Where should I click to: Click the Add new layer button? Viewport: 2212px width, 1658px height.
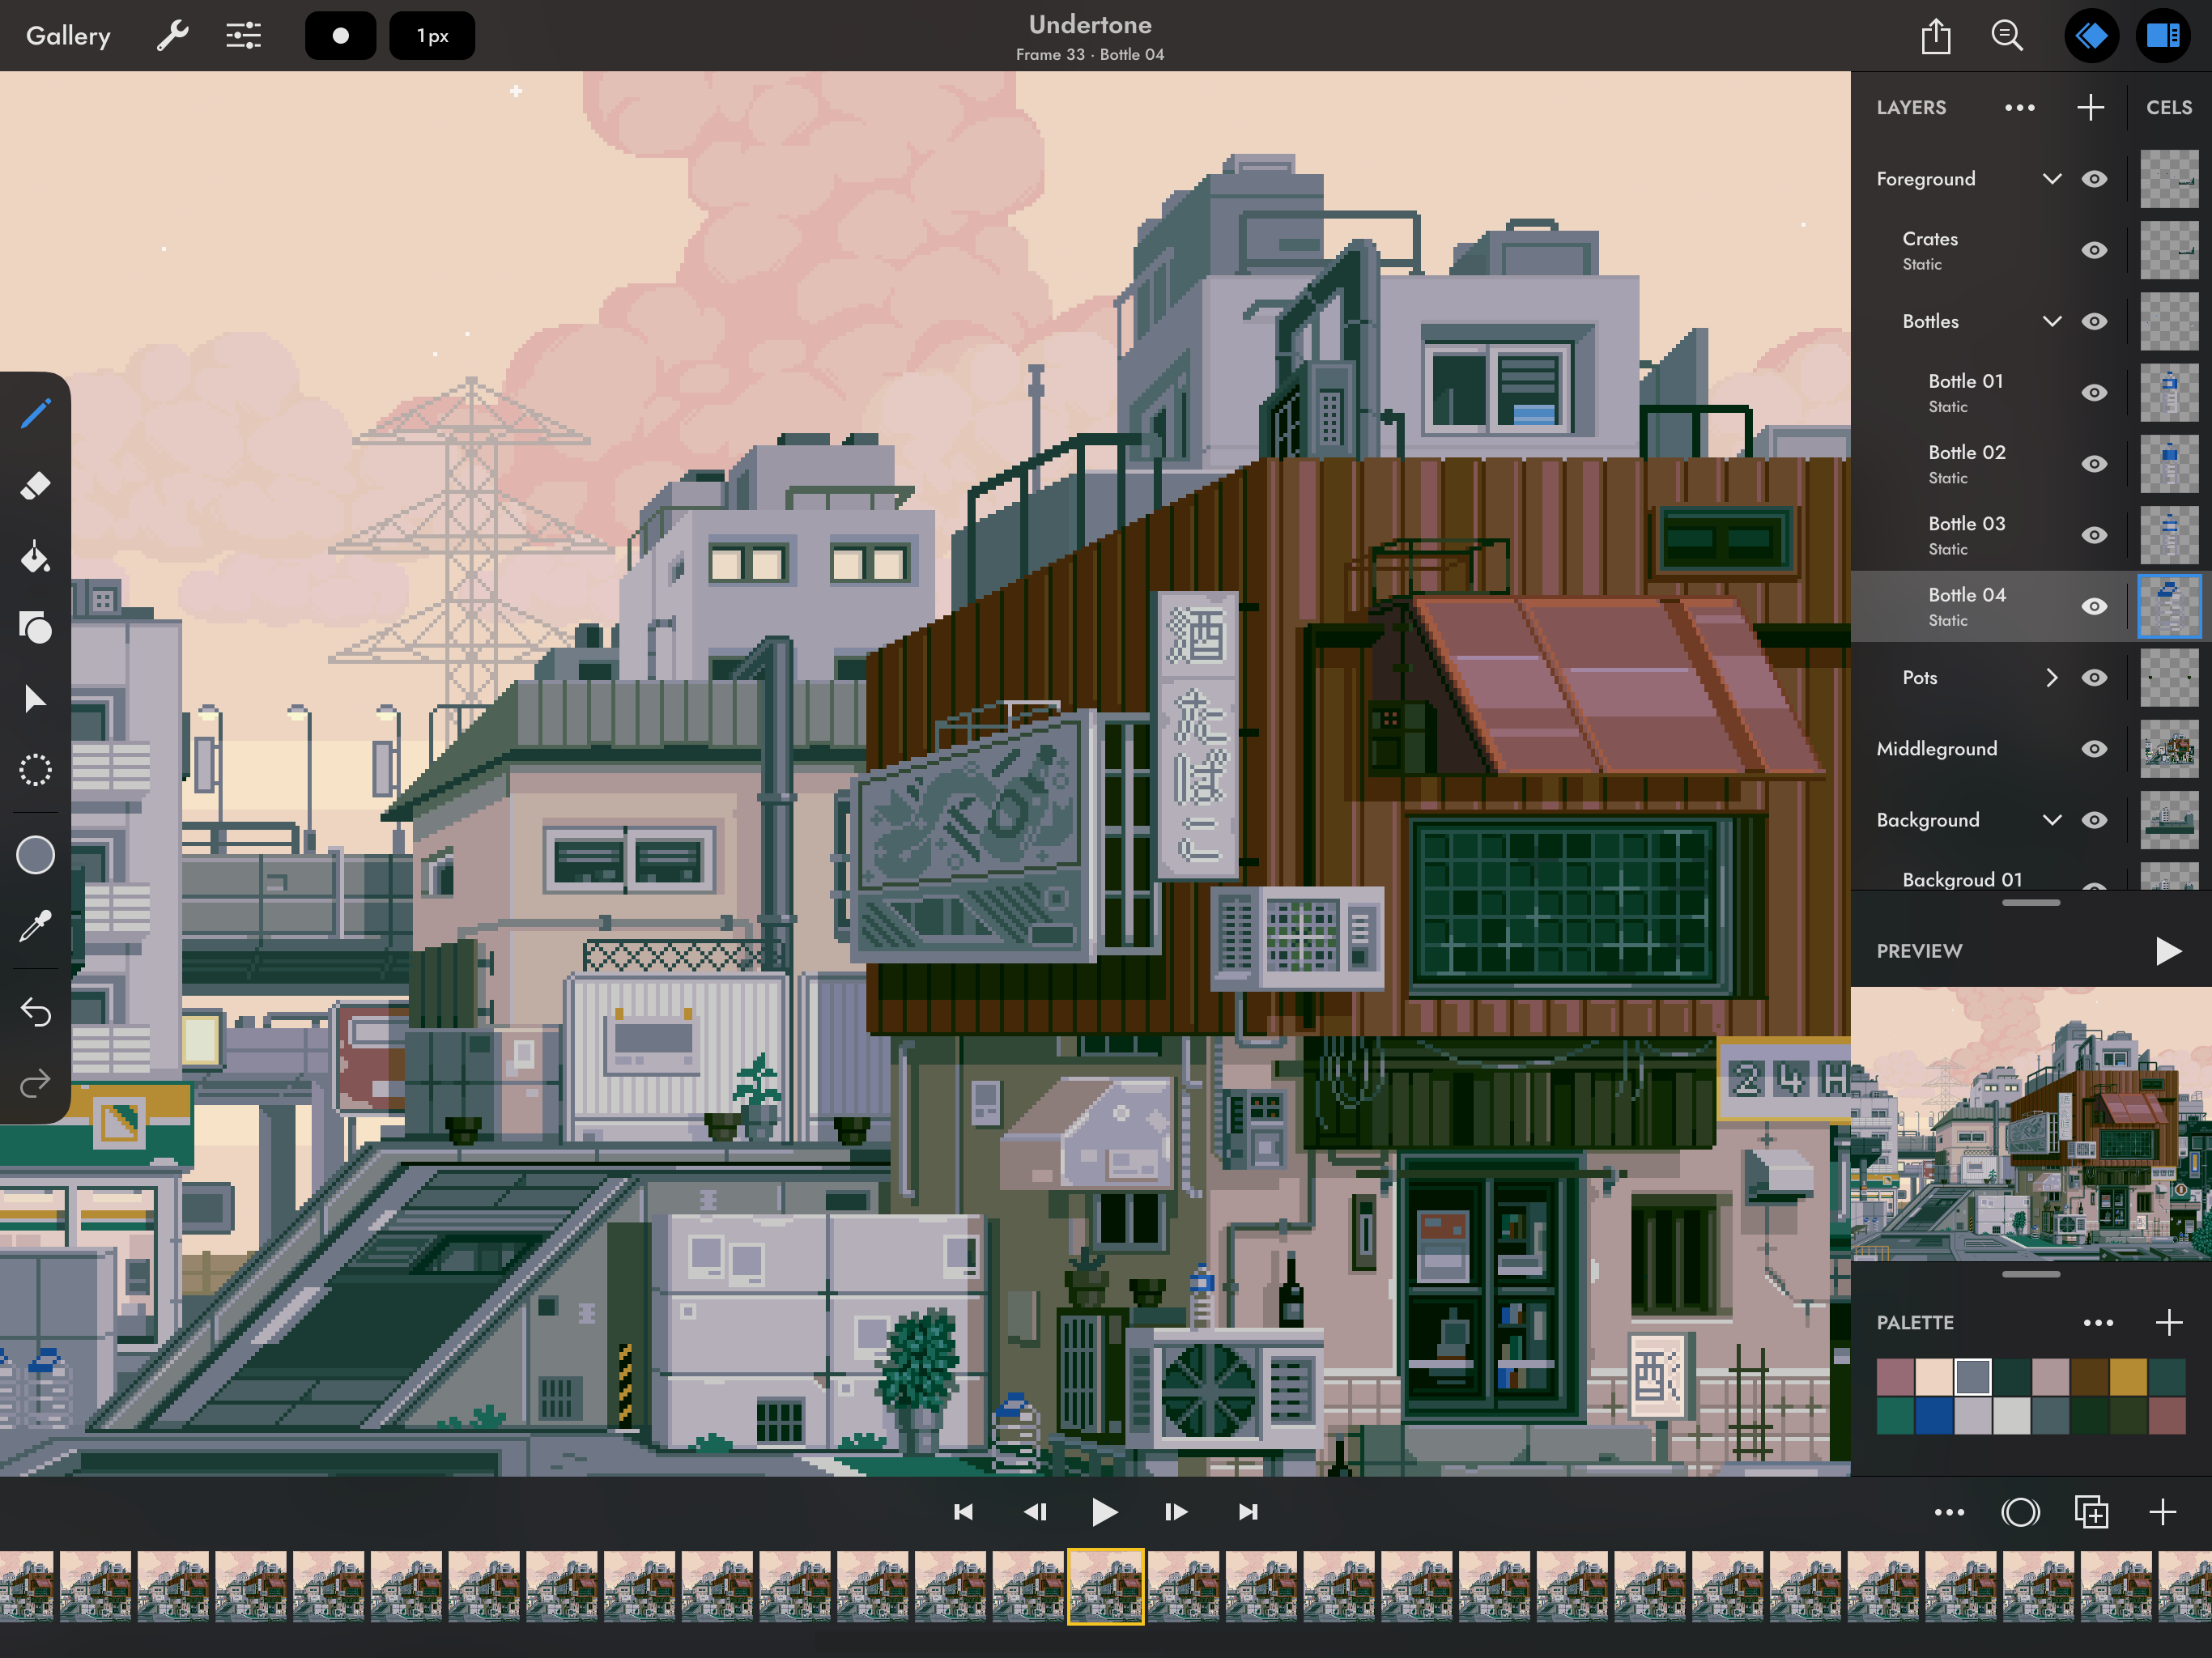pos(2092,108)
